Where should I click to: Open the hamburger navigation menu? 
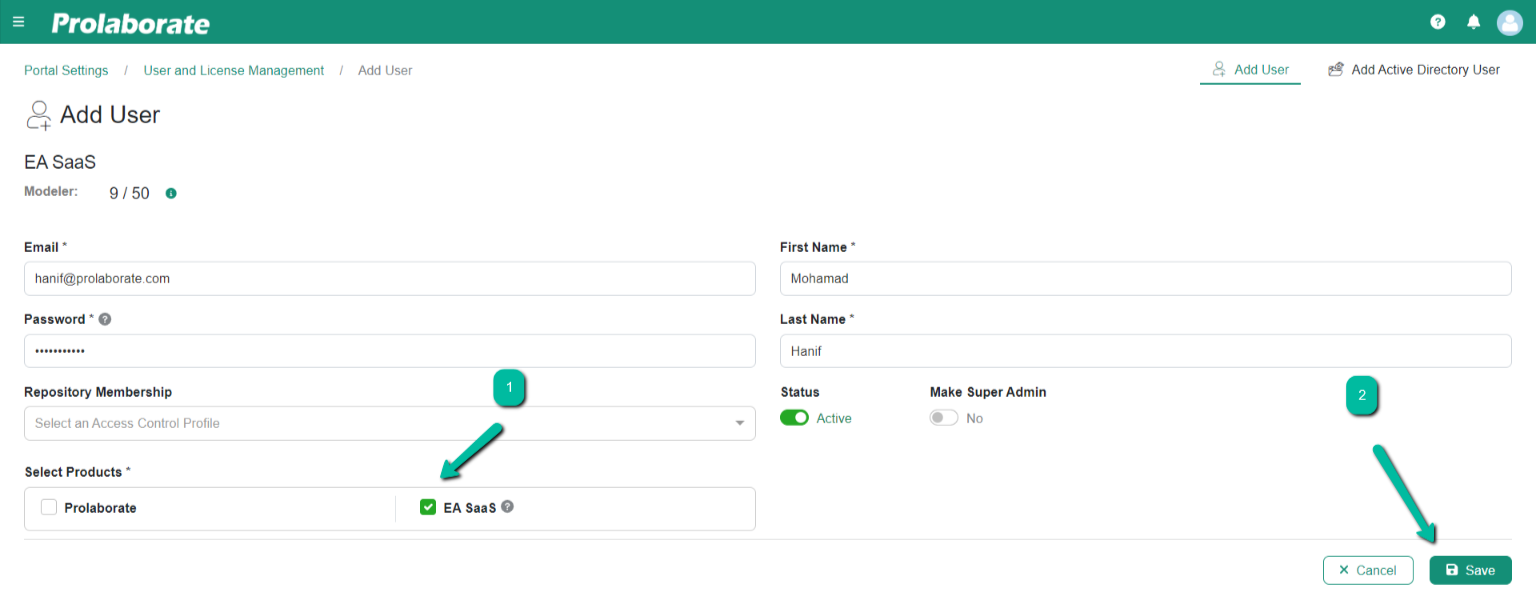[18, 21]
